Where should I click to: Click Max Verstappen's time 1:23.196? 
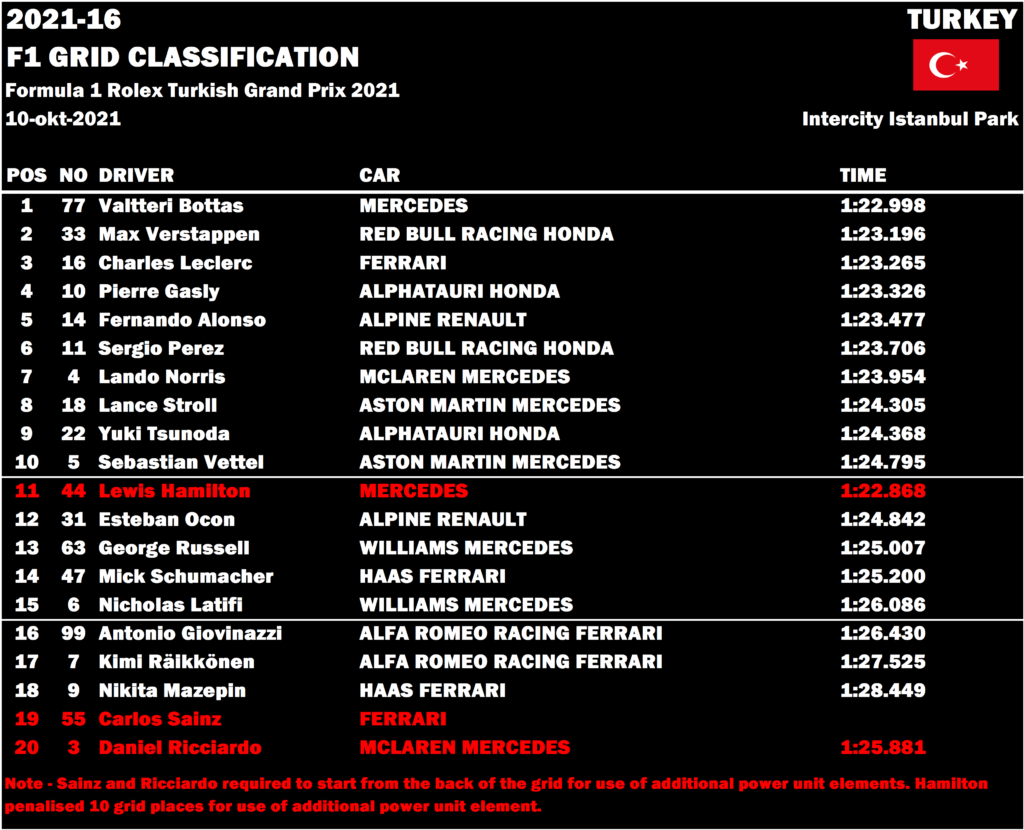point(882,234)
